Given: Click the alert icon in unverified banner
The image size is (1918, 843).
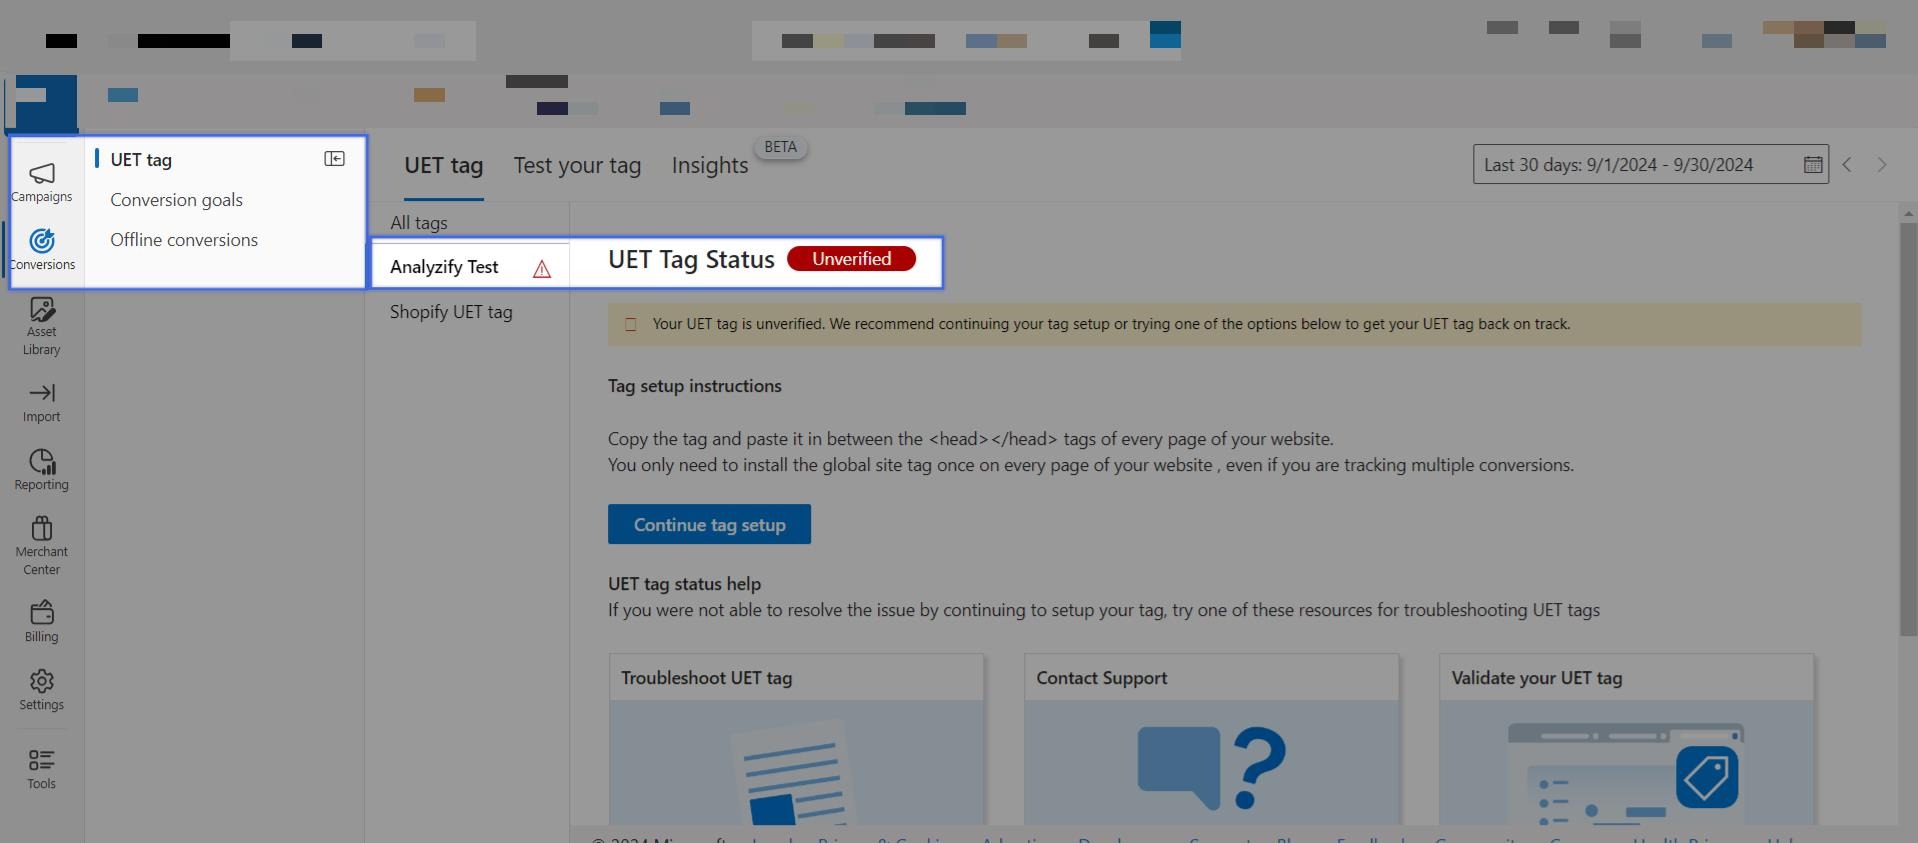Looking at the screenshot, I should click(x=631, y=324).
